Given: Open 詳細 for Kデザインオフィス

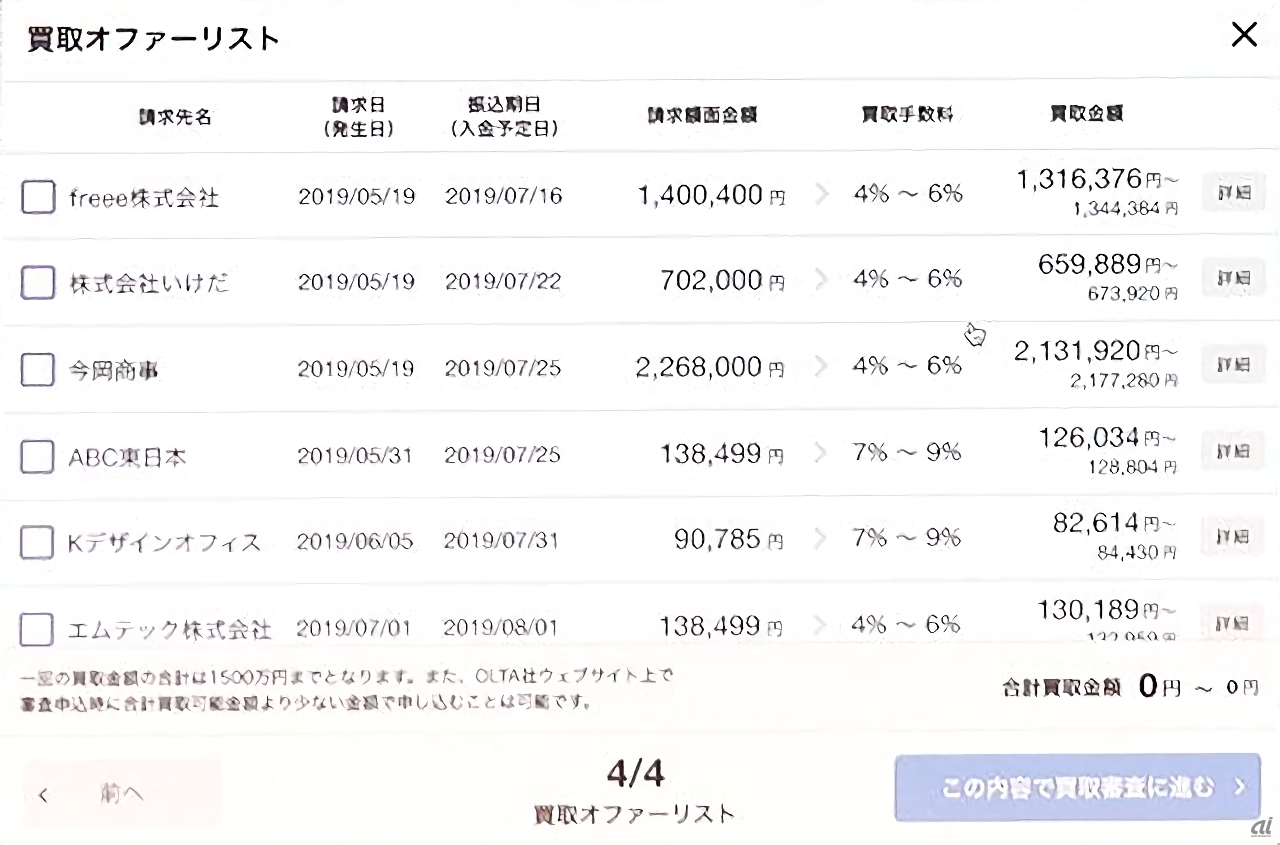Looking at the screenshot, I should coord(1233,538).
